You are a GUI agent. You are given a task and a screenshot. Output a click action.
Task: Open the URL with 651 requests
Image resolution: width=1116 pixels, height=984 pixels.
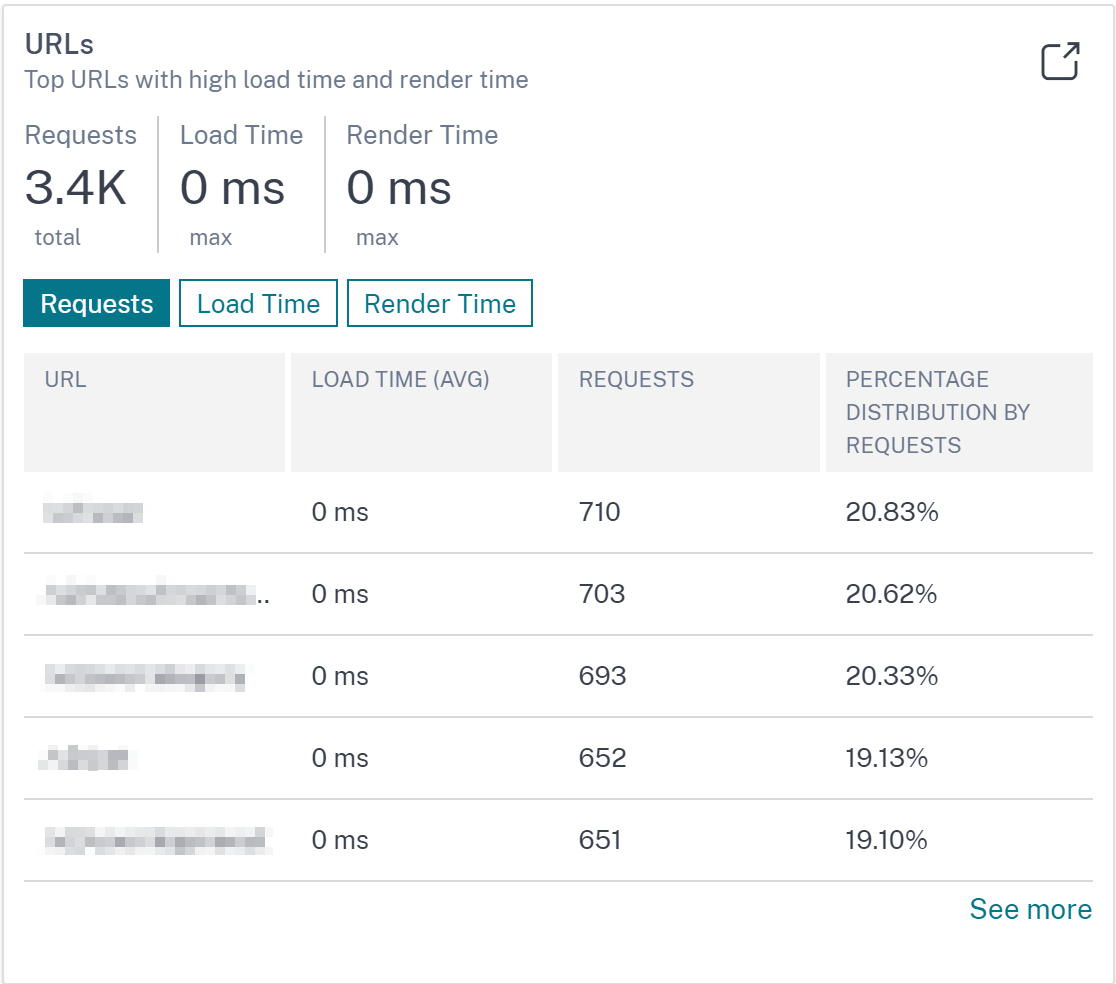(157, 840)
